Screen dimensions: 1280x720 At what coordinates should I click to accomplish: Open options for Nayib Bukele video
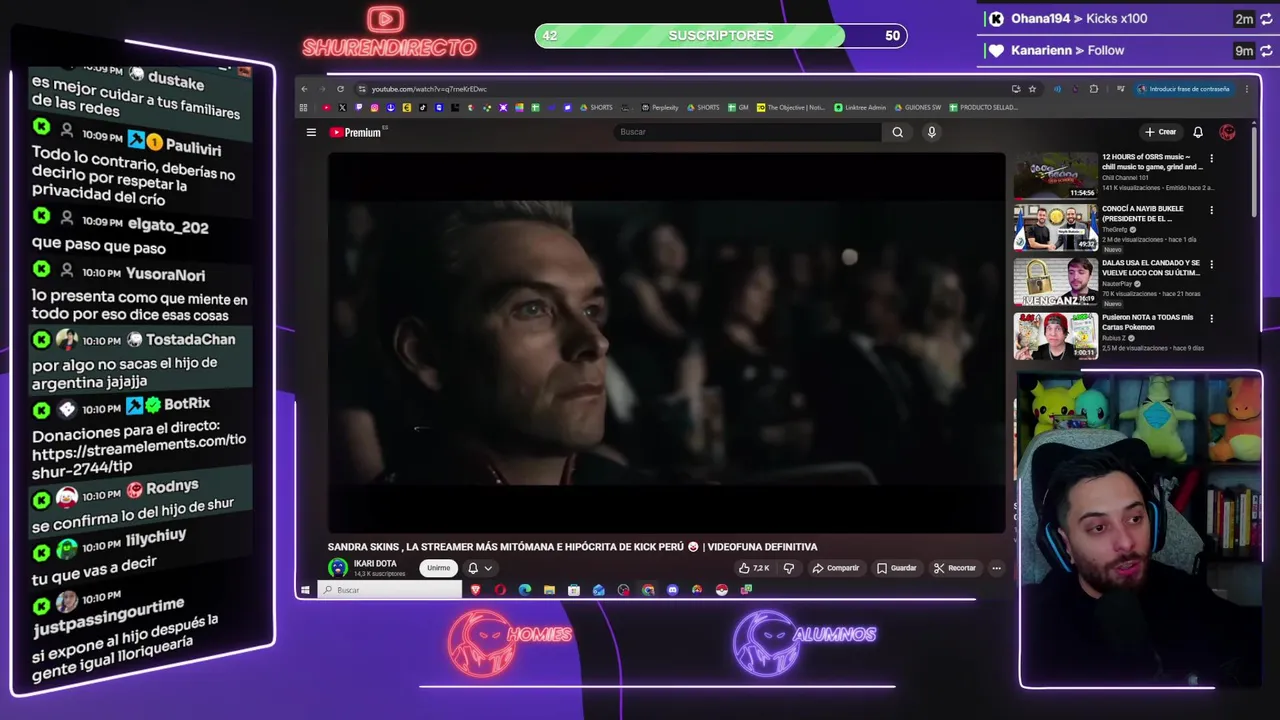click(1211, 210)
